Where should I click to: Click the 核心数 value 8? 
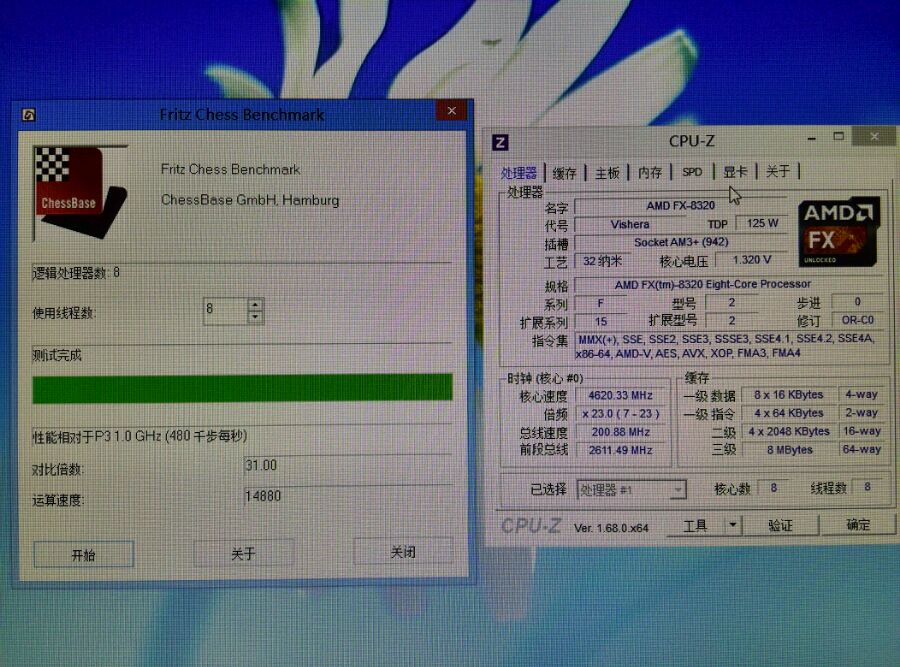pyautogui.click(x=774, y=488)
